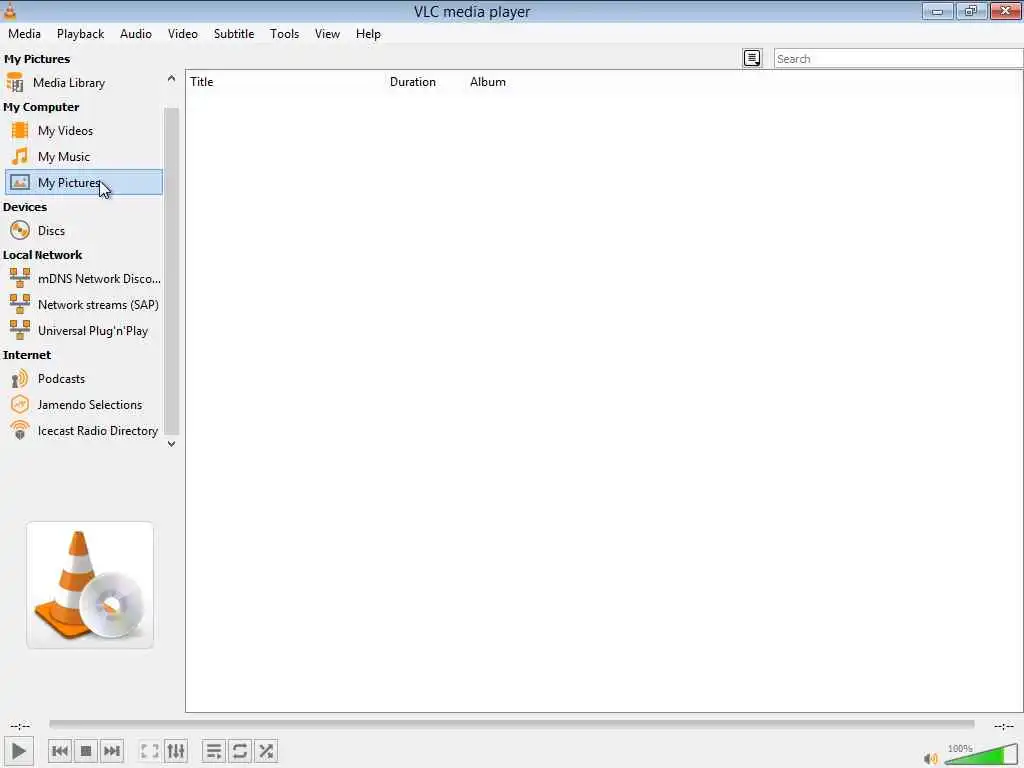Sort playlist by Title column
The height and width of the screenshot is (768, 1024).
pos(202,82)
